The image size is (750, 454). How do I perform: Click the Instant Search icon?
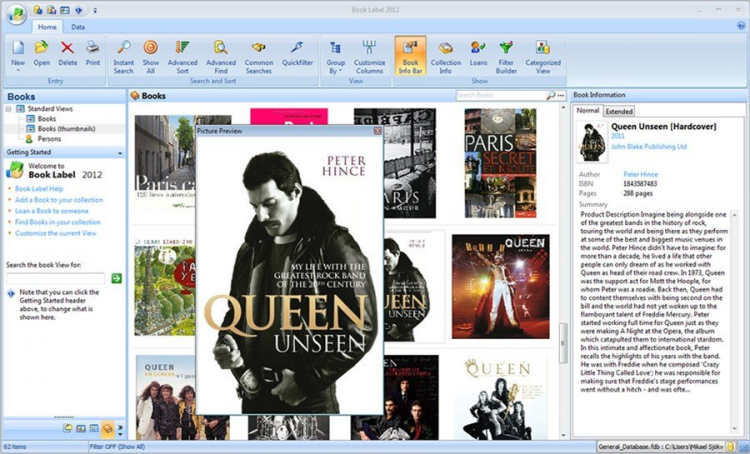(123, 49)
